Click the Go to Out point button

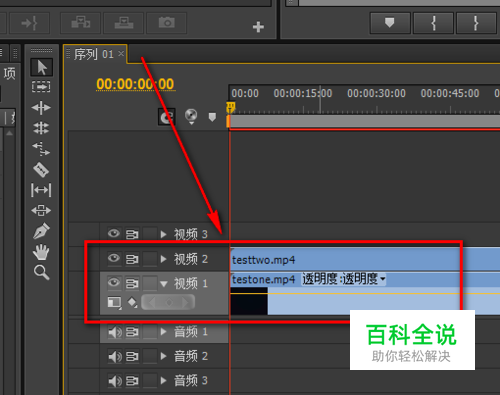29,23
